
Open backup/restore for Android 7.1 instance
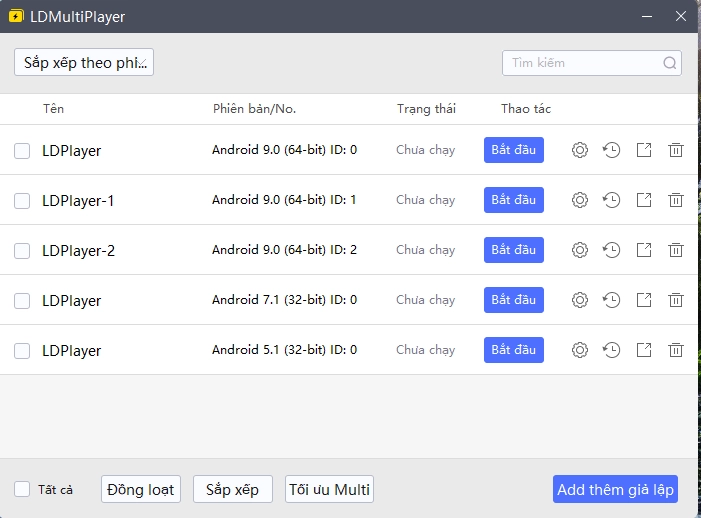pos(611,300)
